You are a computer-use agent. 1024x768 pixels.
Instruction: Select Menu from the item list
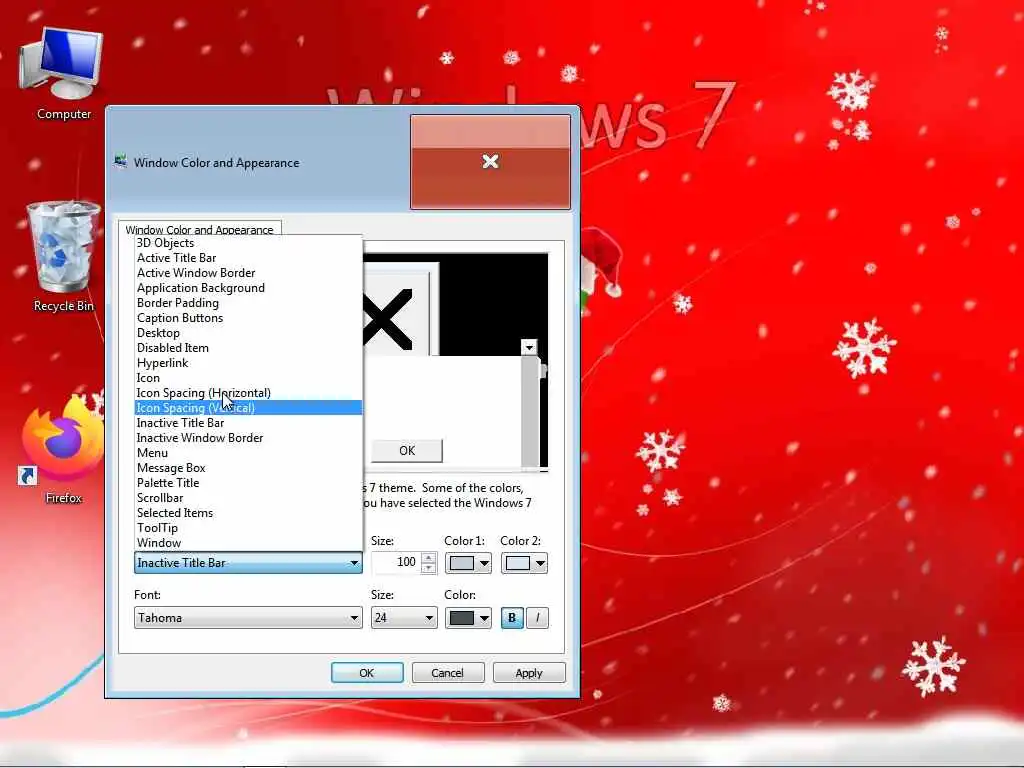click(248, 453)
